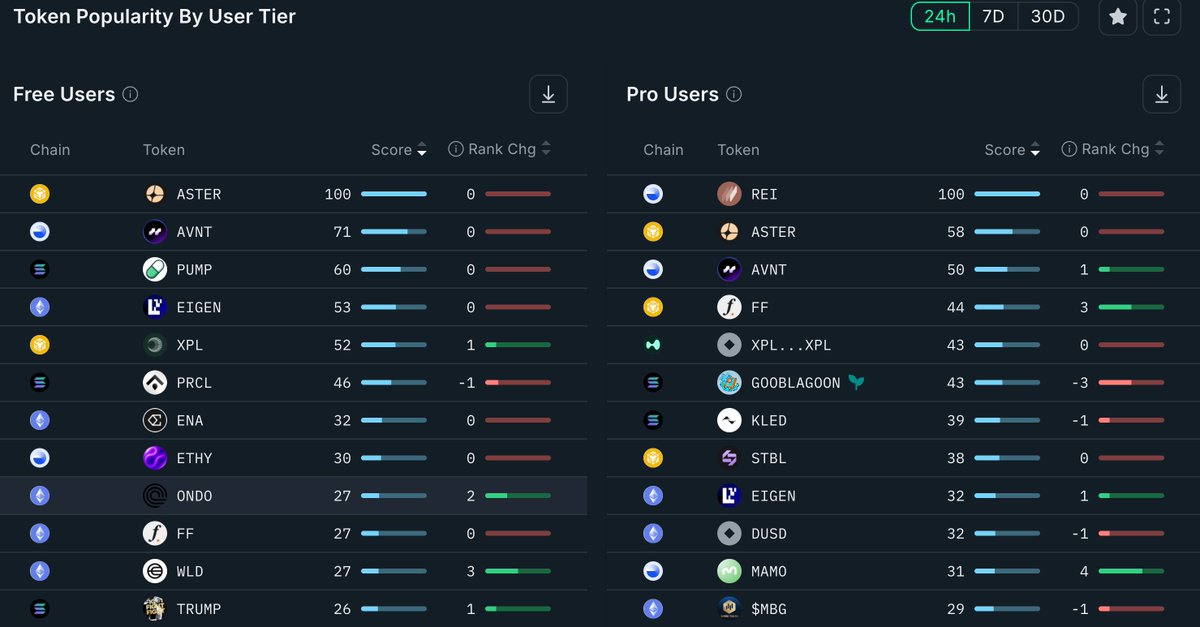1200x627 pixels.
Task: Open the FF token in Free Users
Action: click(185, 534)
